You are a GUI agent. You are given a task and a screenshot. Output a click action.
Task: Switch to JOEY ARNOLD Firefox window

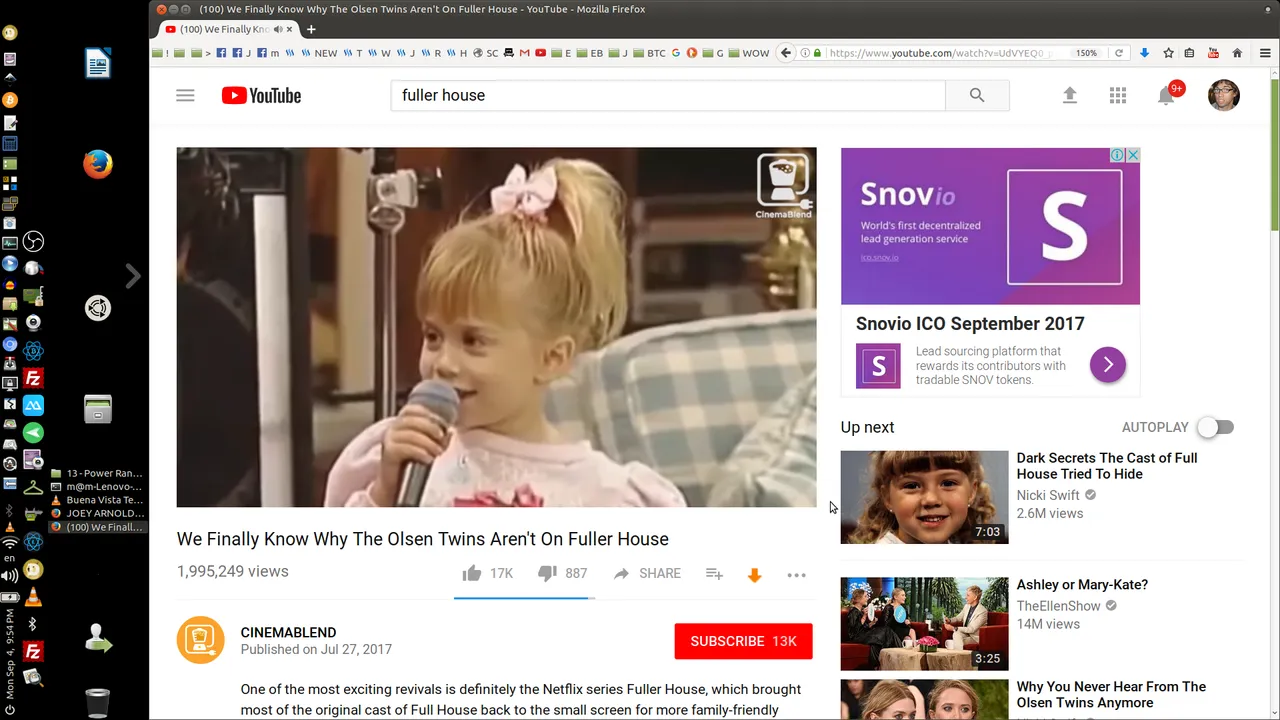(98, 514)
